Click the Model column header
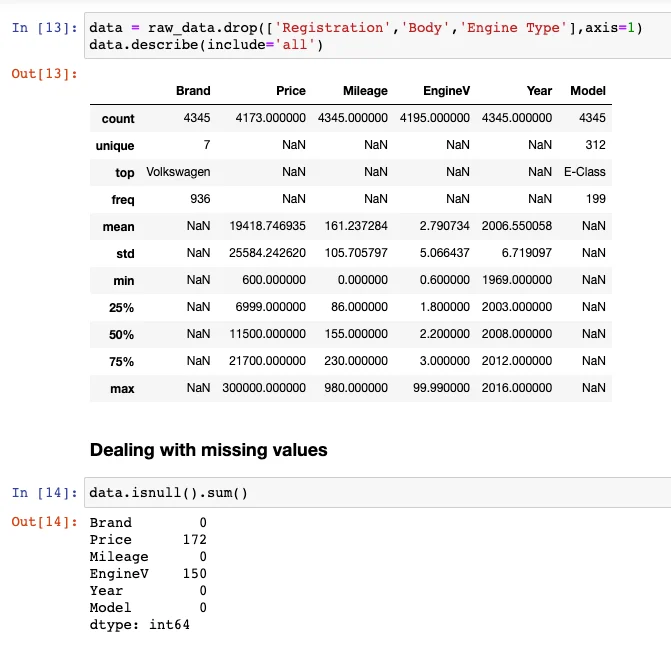The height and width of the screenshot is (645, 671). [588, 91]
